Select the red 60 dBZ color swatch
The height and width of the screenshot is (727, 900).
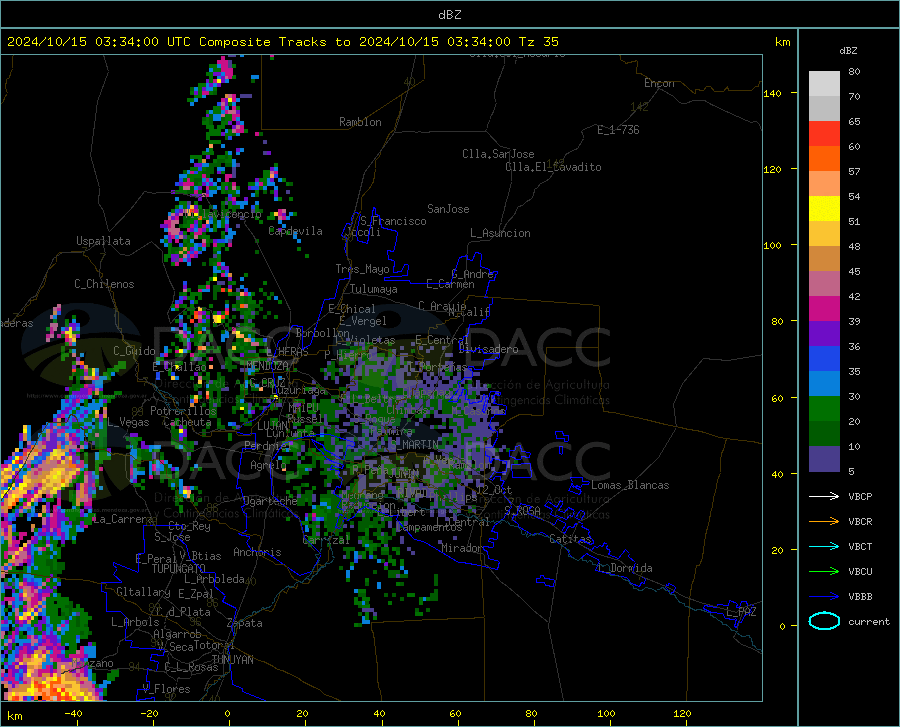tap(824, 134)
